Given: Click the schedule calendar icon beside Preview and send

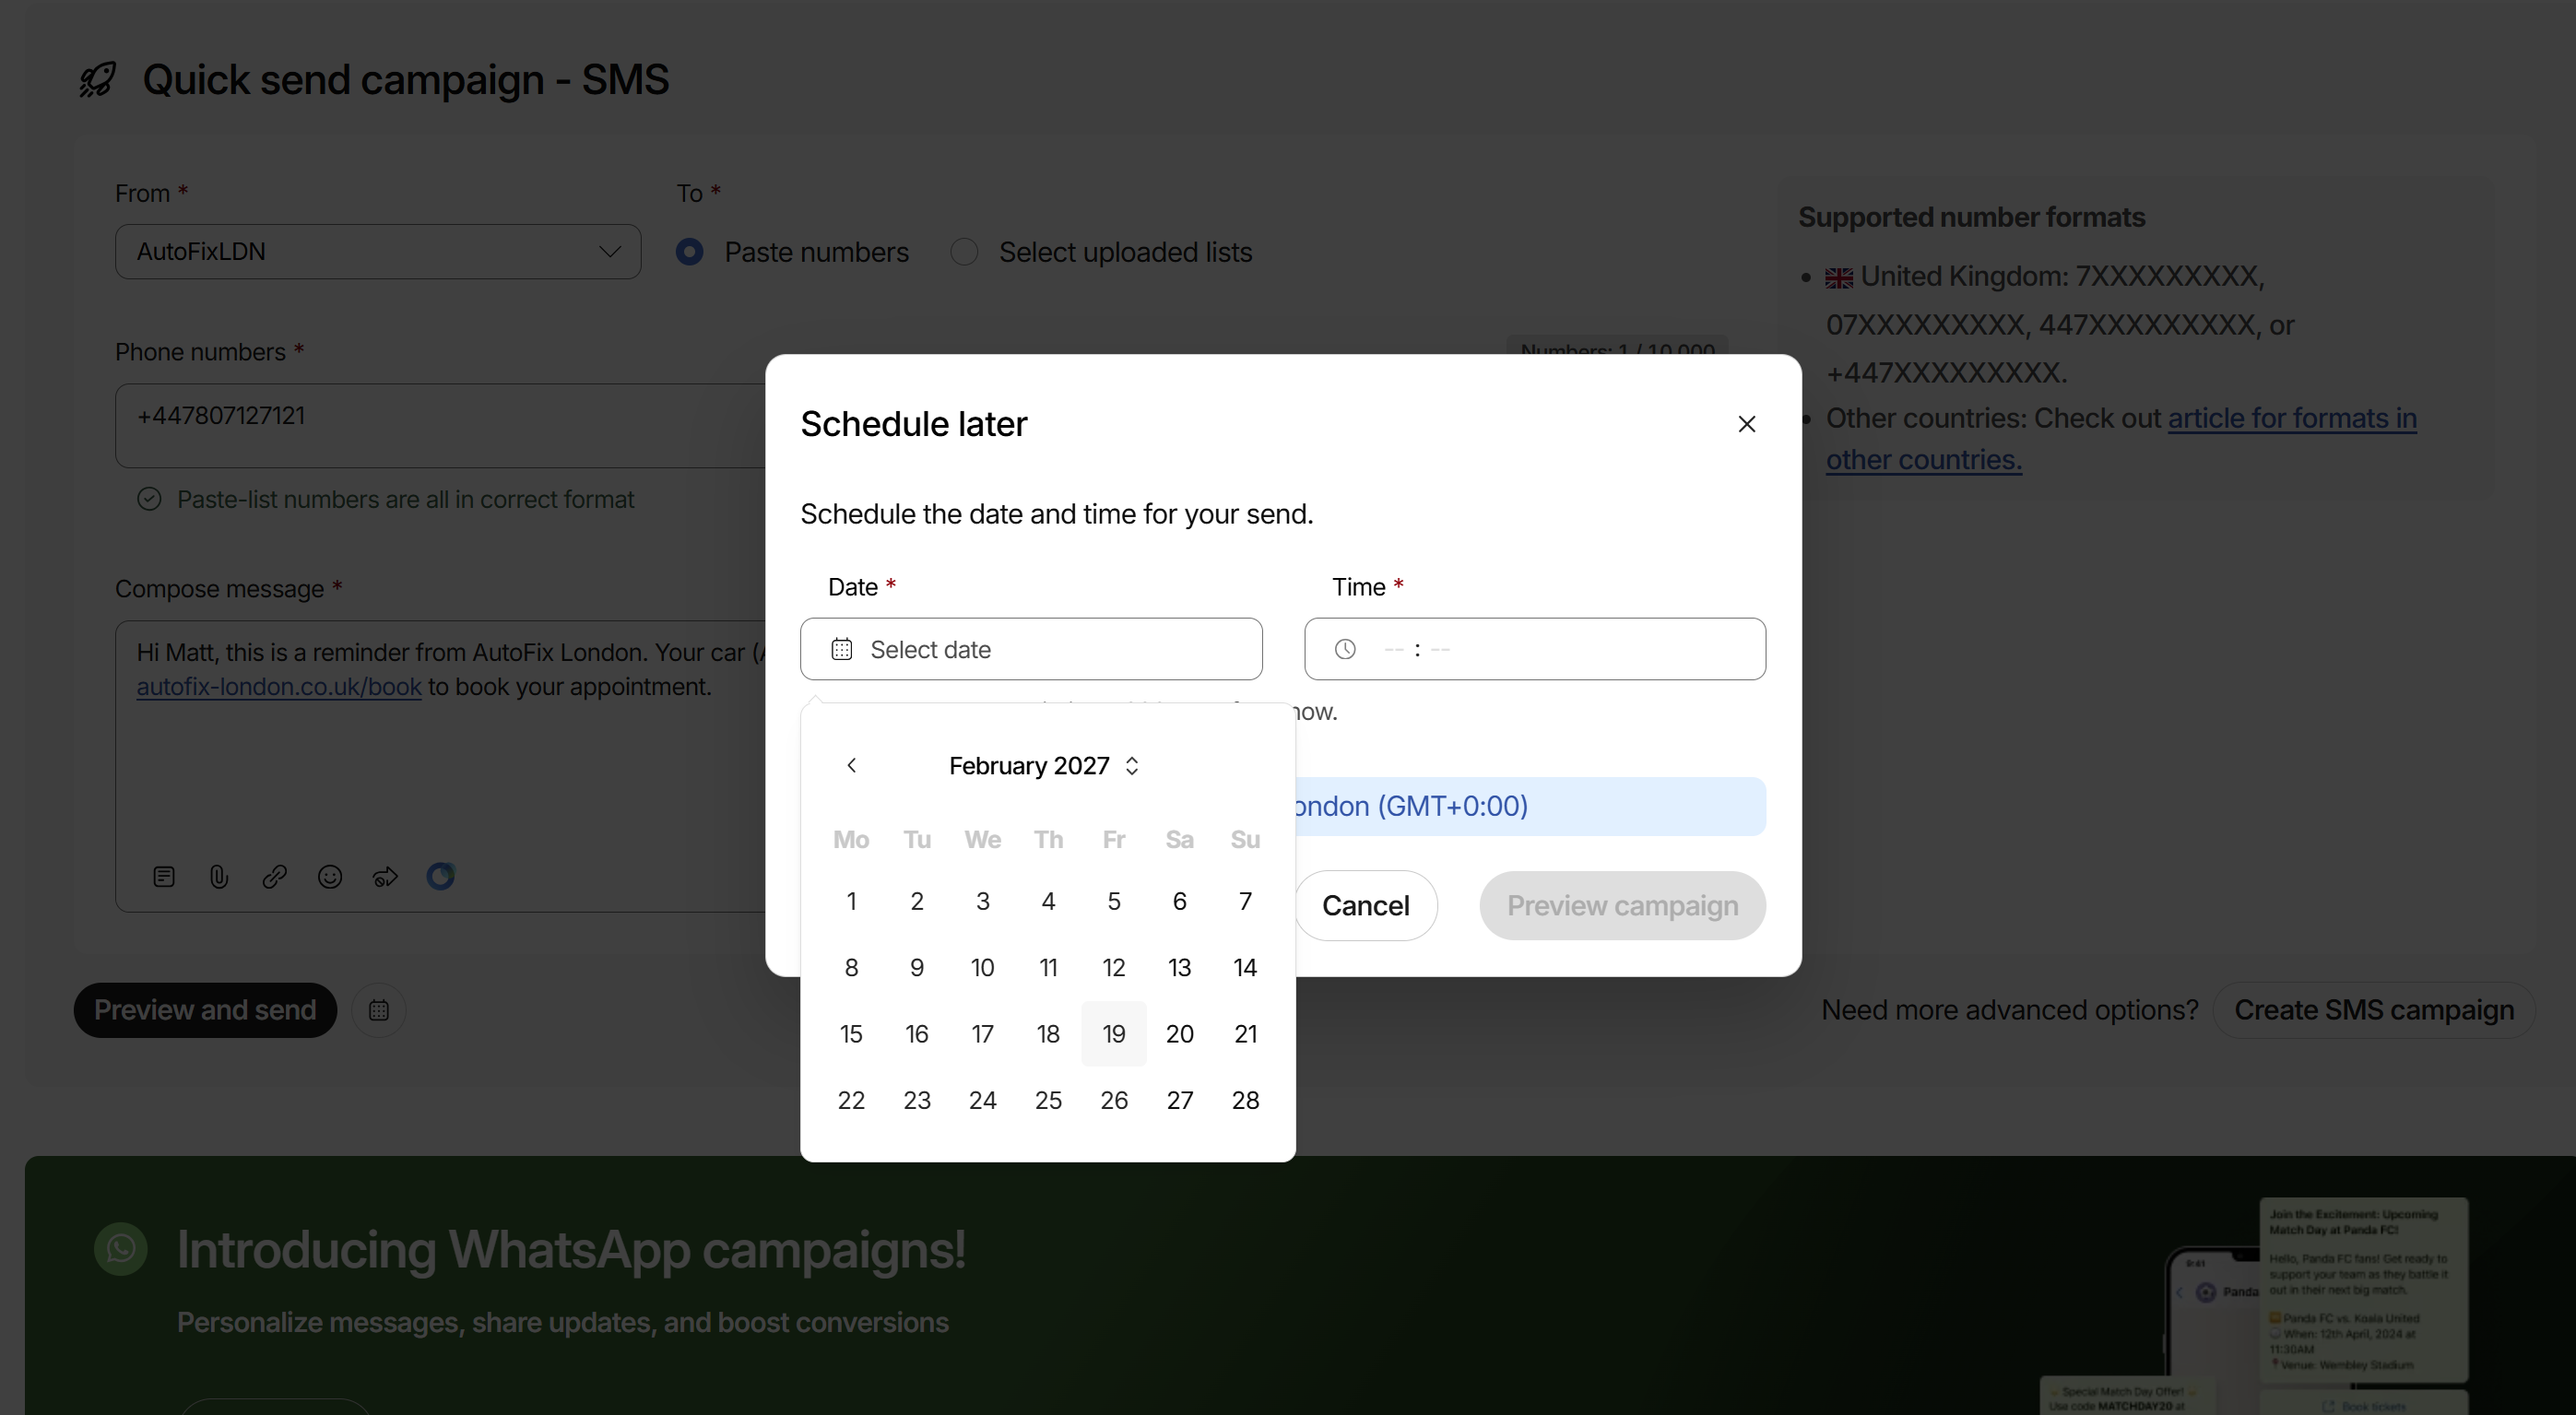Looking at the screenshot, I should [379, 1010].
